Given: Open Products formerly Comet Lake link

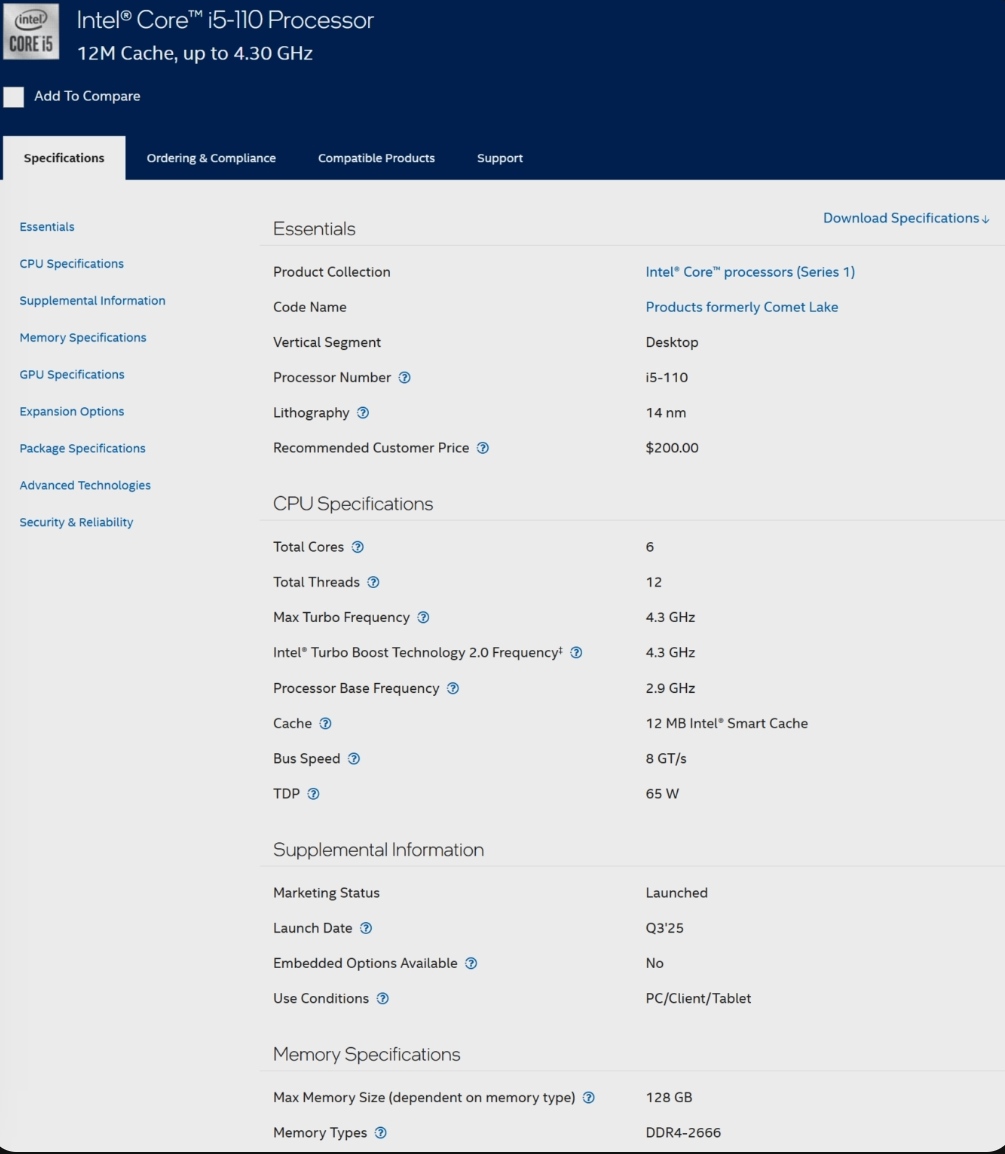Looking at the screenshot, I should tap(742, 307).
